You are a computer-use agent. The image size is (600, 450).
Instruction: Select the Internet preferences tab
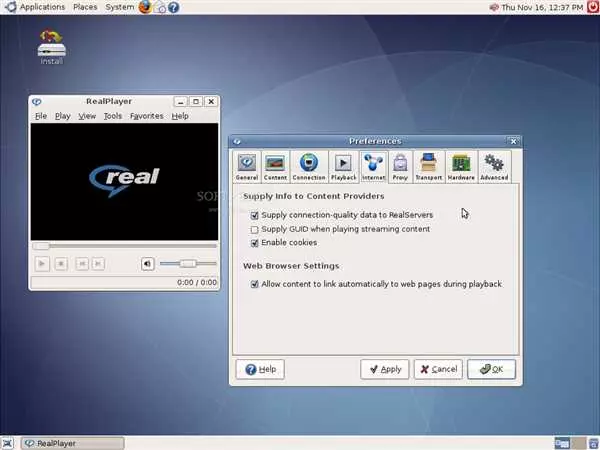click(x=373, y=167)
